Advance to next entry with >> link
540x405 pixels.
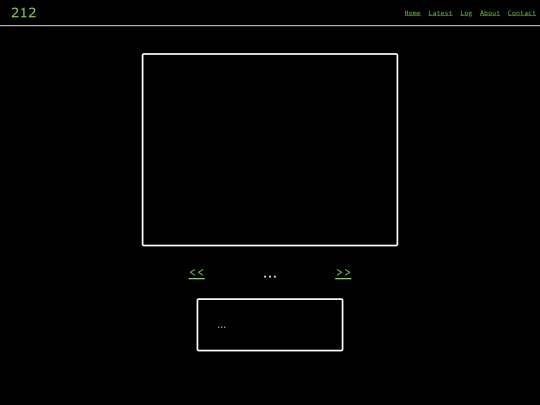pos(343,273)
